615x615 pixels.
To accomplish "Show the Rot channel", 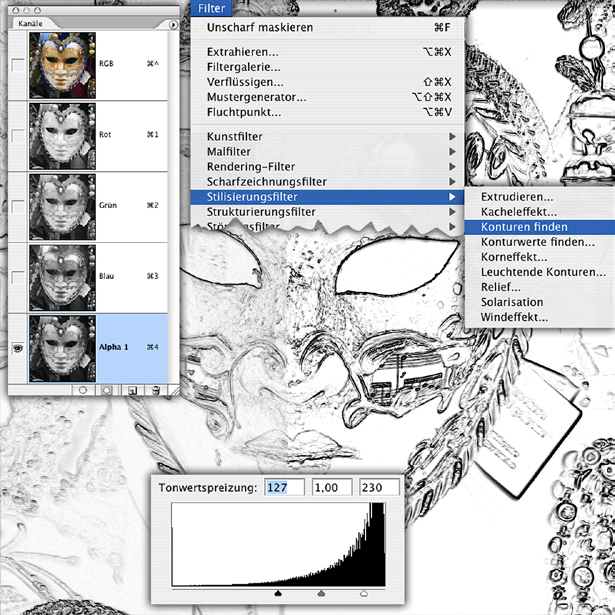I will click(x=18, y=136).
